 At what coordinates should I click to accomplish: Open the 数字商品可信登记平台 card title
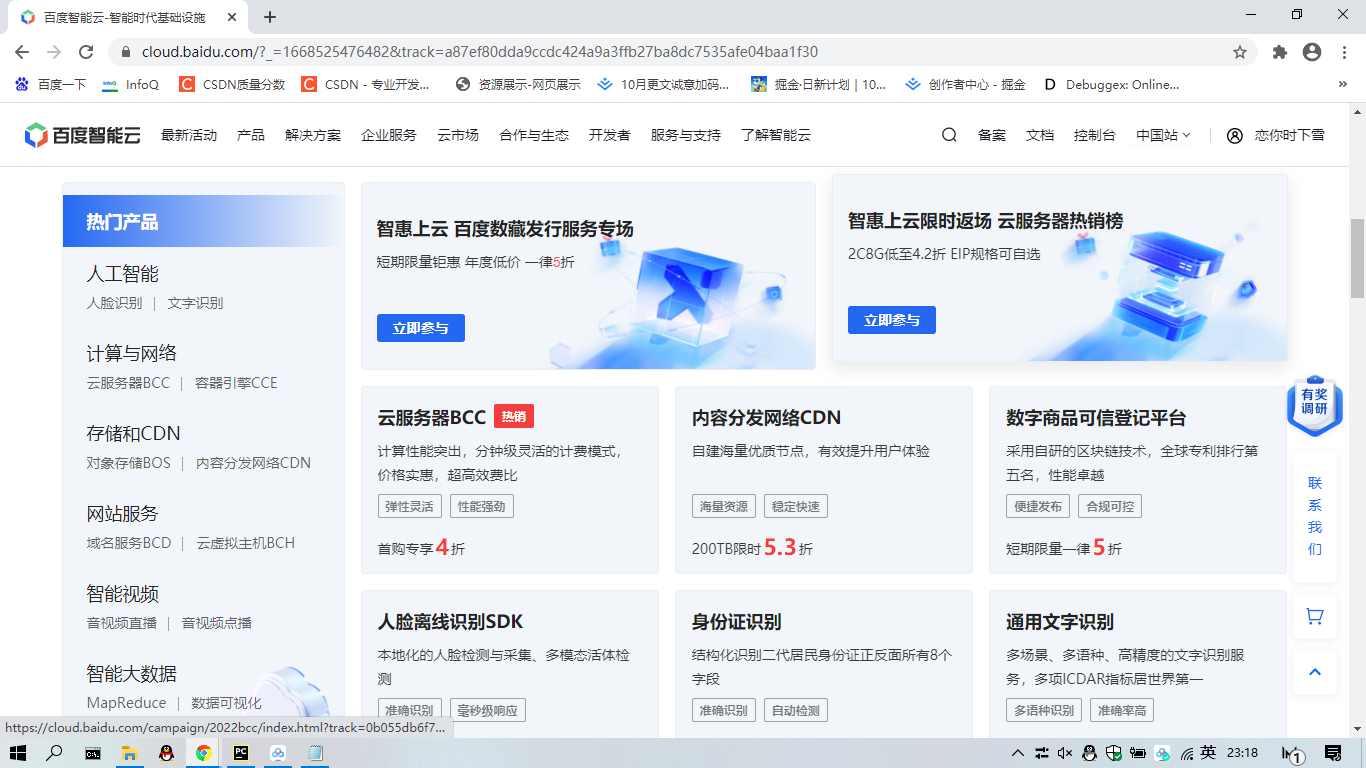pos(1096,417)
